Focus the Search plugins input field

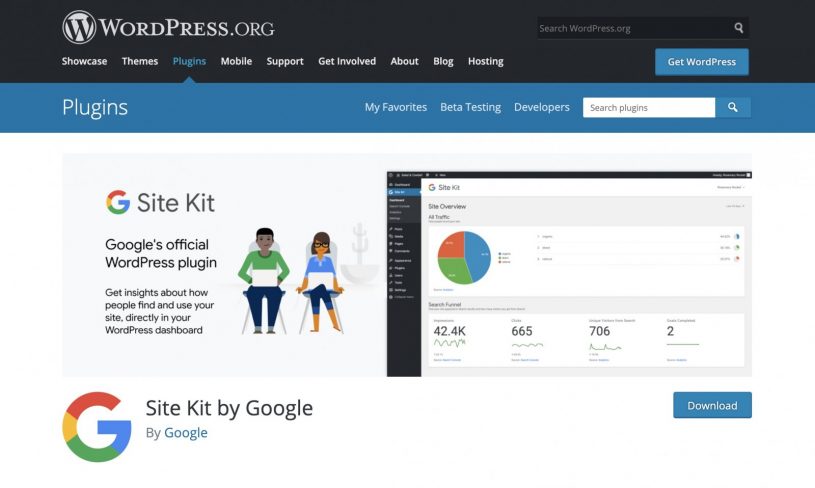649,108
